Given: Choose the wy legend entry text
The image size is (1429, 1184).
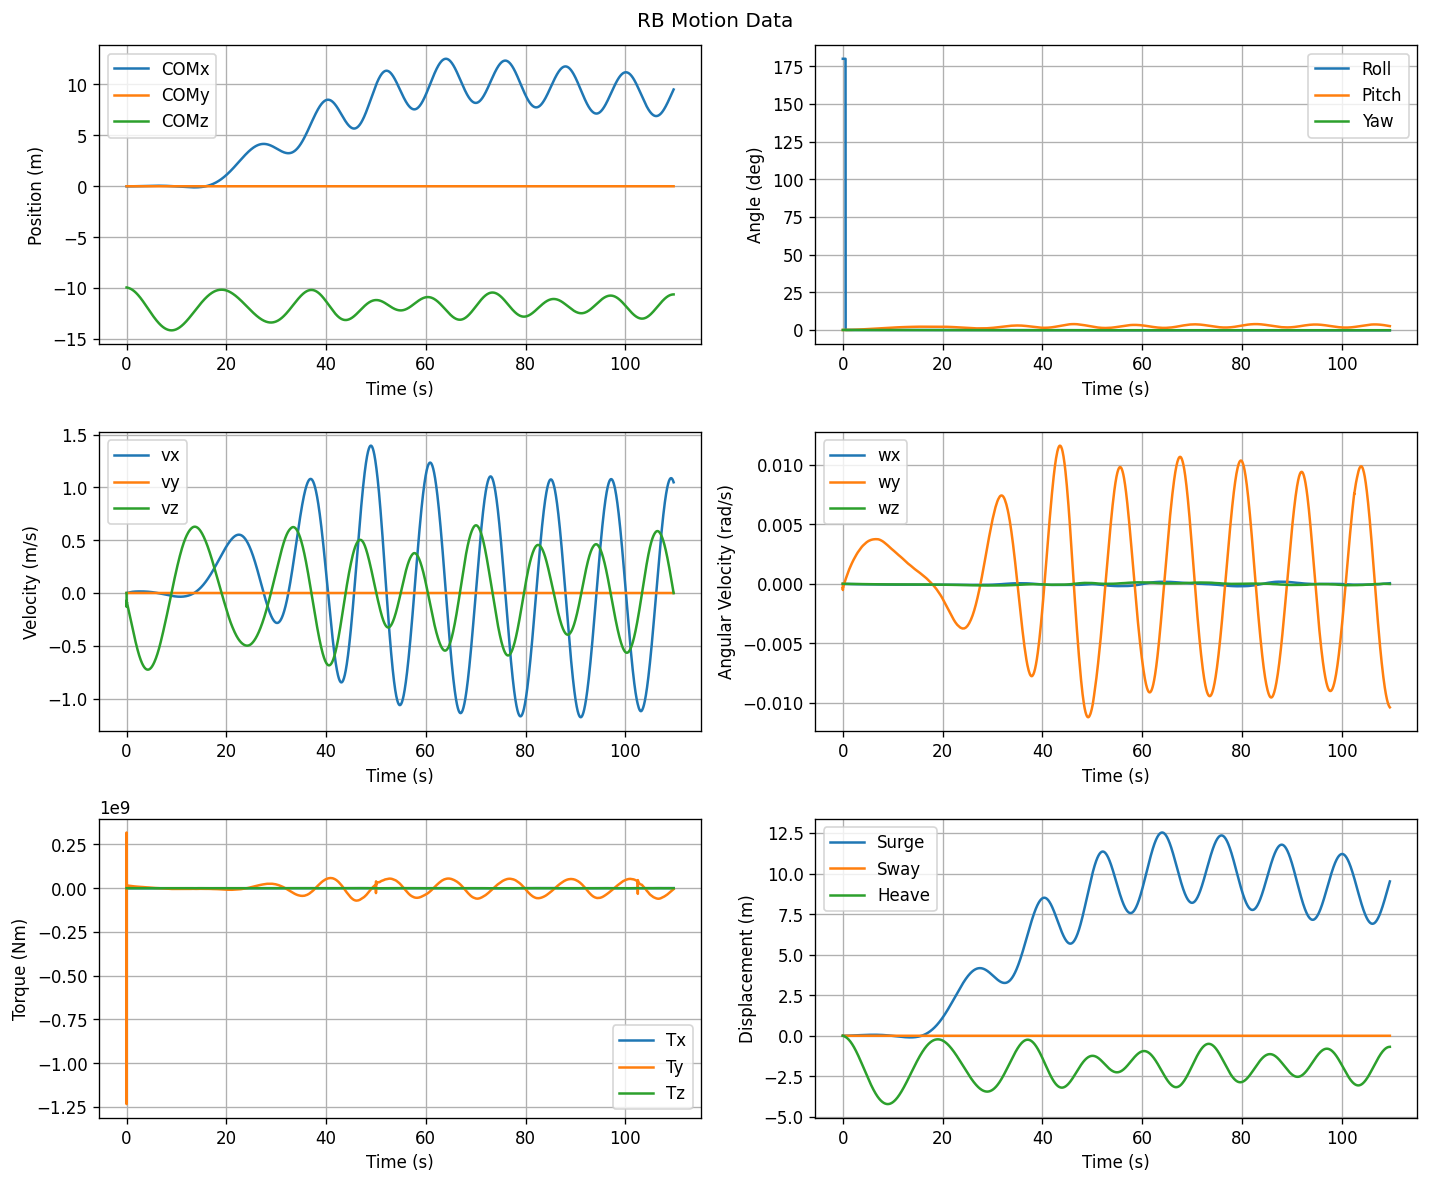Looking at the screenshot, I should (x=889, y=483).
